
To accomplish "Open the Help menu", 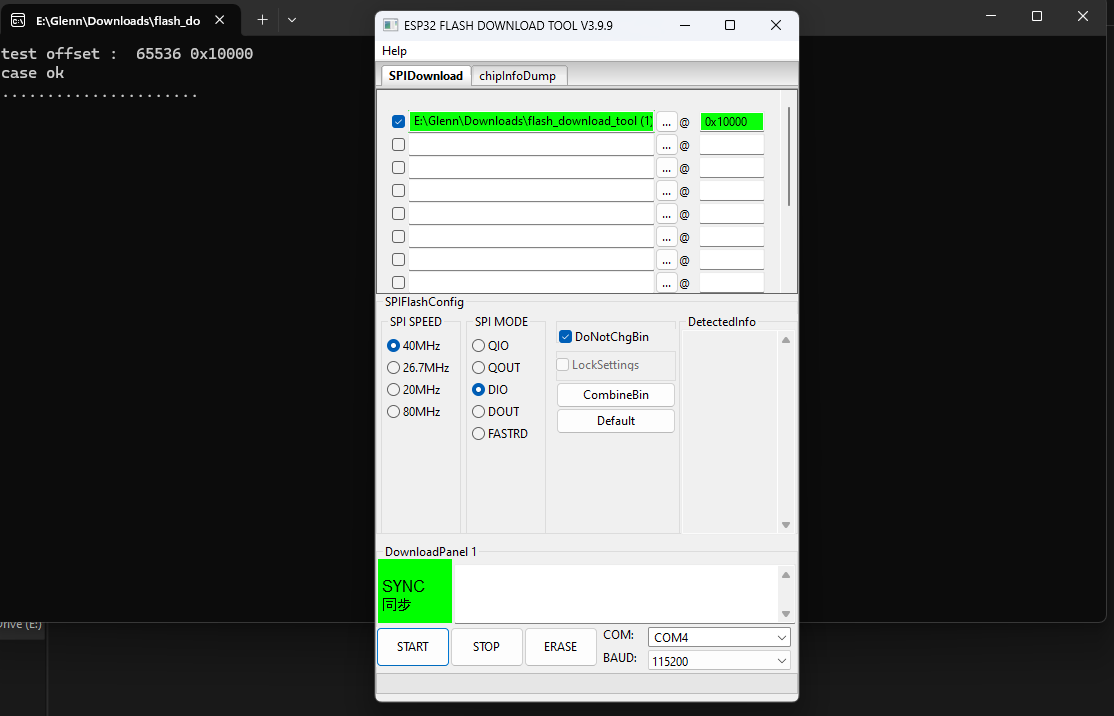I will click(394, 50).
